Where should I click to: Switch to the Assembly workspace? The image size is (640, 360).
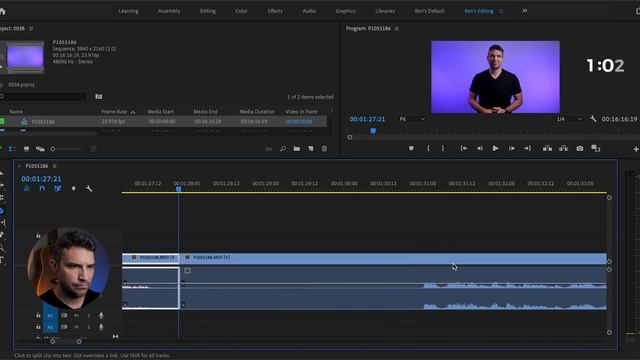169,11
